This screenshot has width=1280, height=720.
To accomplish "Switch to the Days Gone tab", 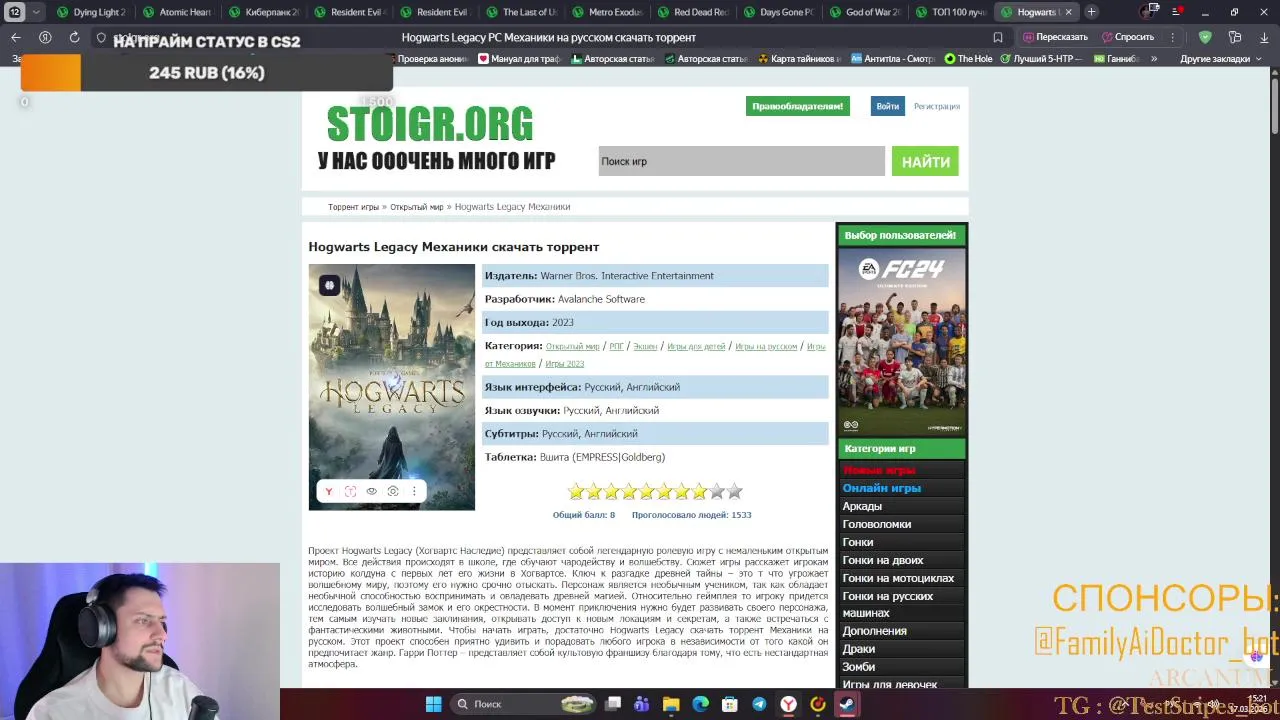I will pyautogui.click(x=779, y=12).
